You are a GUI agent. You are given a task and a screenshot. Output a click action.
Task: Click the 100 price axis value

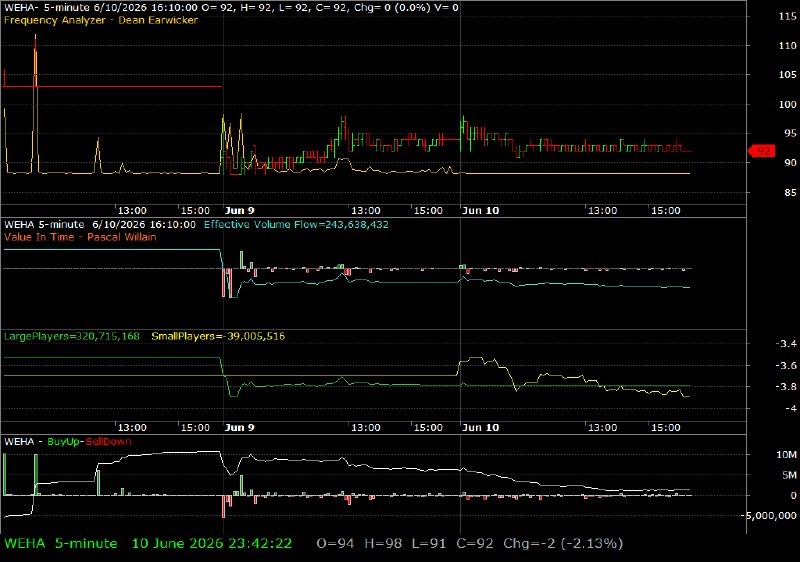[787, 104]
